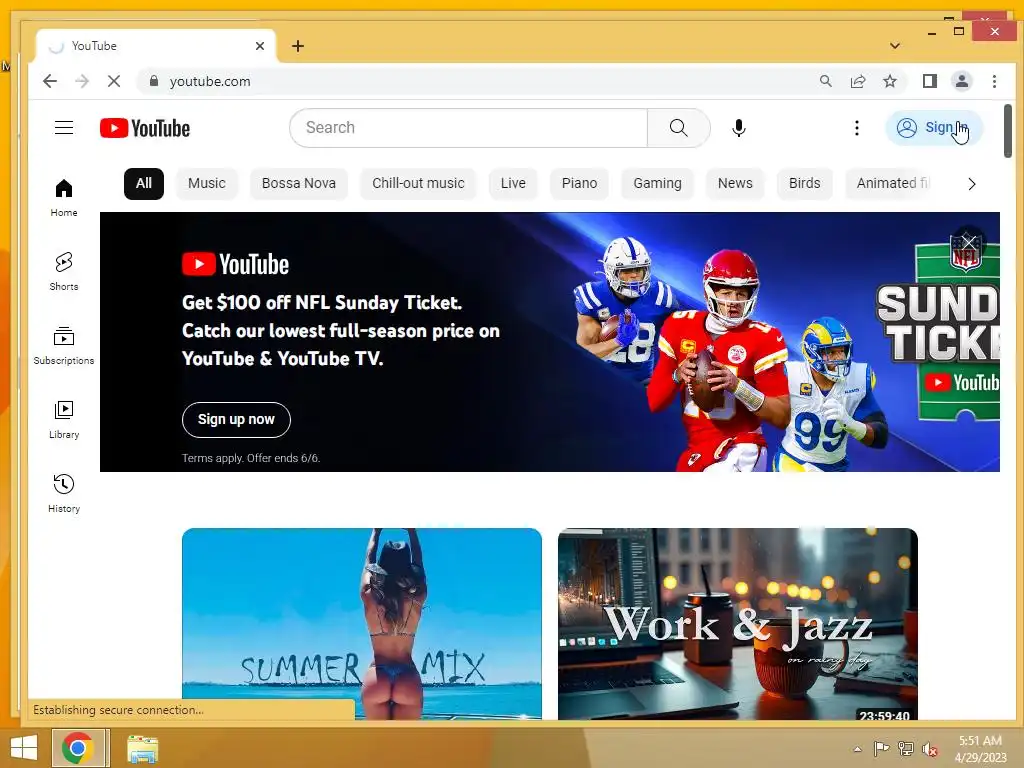Open Action Center flag icon
The image size is (1024, 768).
point(881,749)
